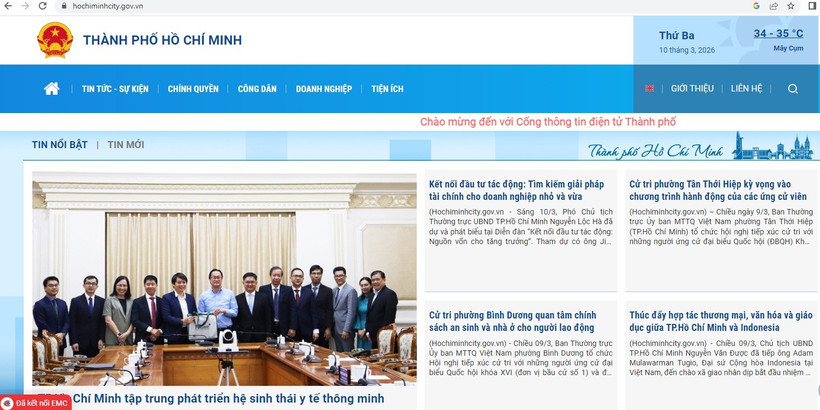Viewport: 820px width, 410px height.
Task: Click the THÀNH PHỐ HỒ CHÍ MINH site title
Action: tap(163, 40)
